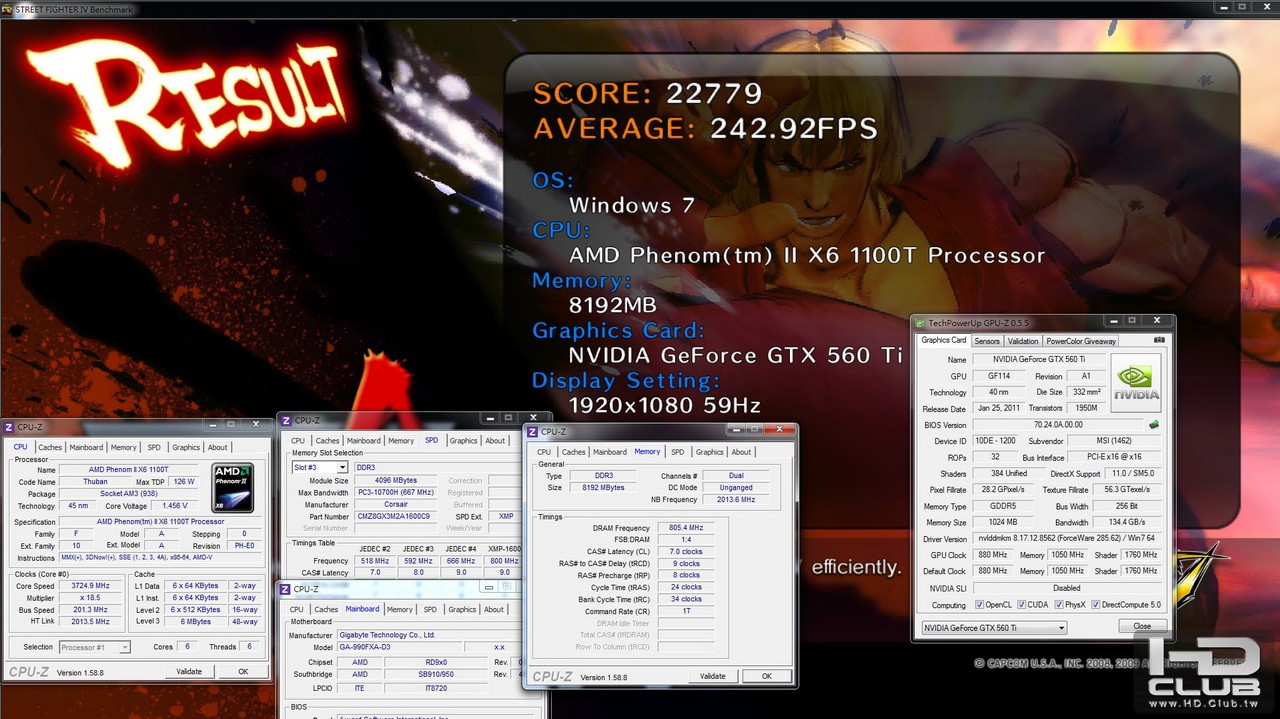Click the Southbridge value SB910/950
This screenshot has width=1280, height=719.
[436, 674]
